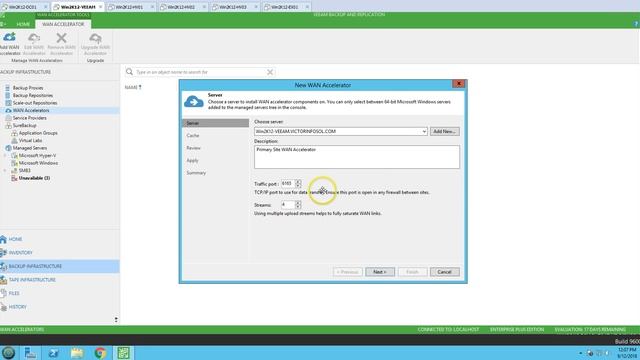Open Google Chrome from the taskbar
The width and height of the screenshot is (640, 360).
100,353
